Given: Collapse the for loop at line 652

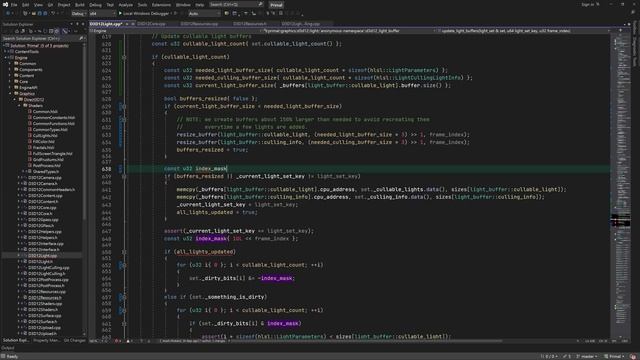Looking at the screenshot, I should click(x=124, y=265).
